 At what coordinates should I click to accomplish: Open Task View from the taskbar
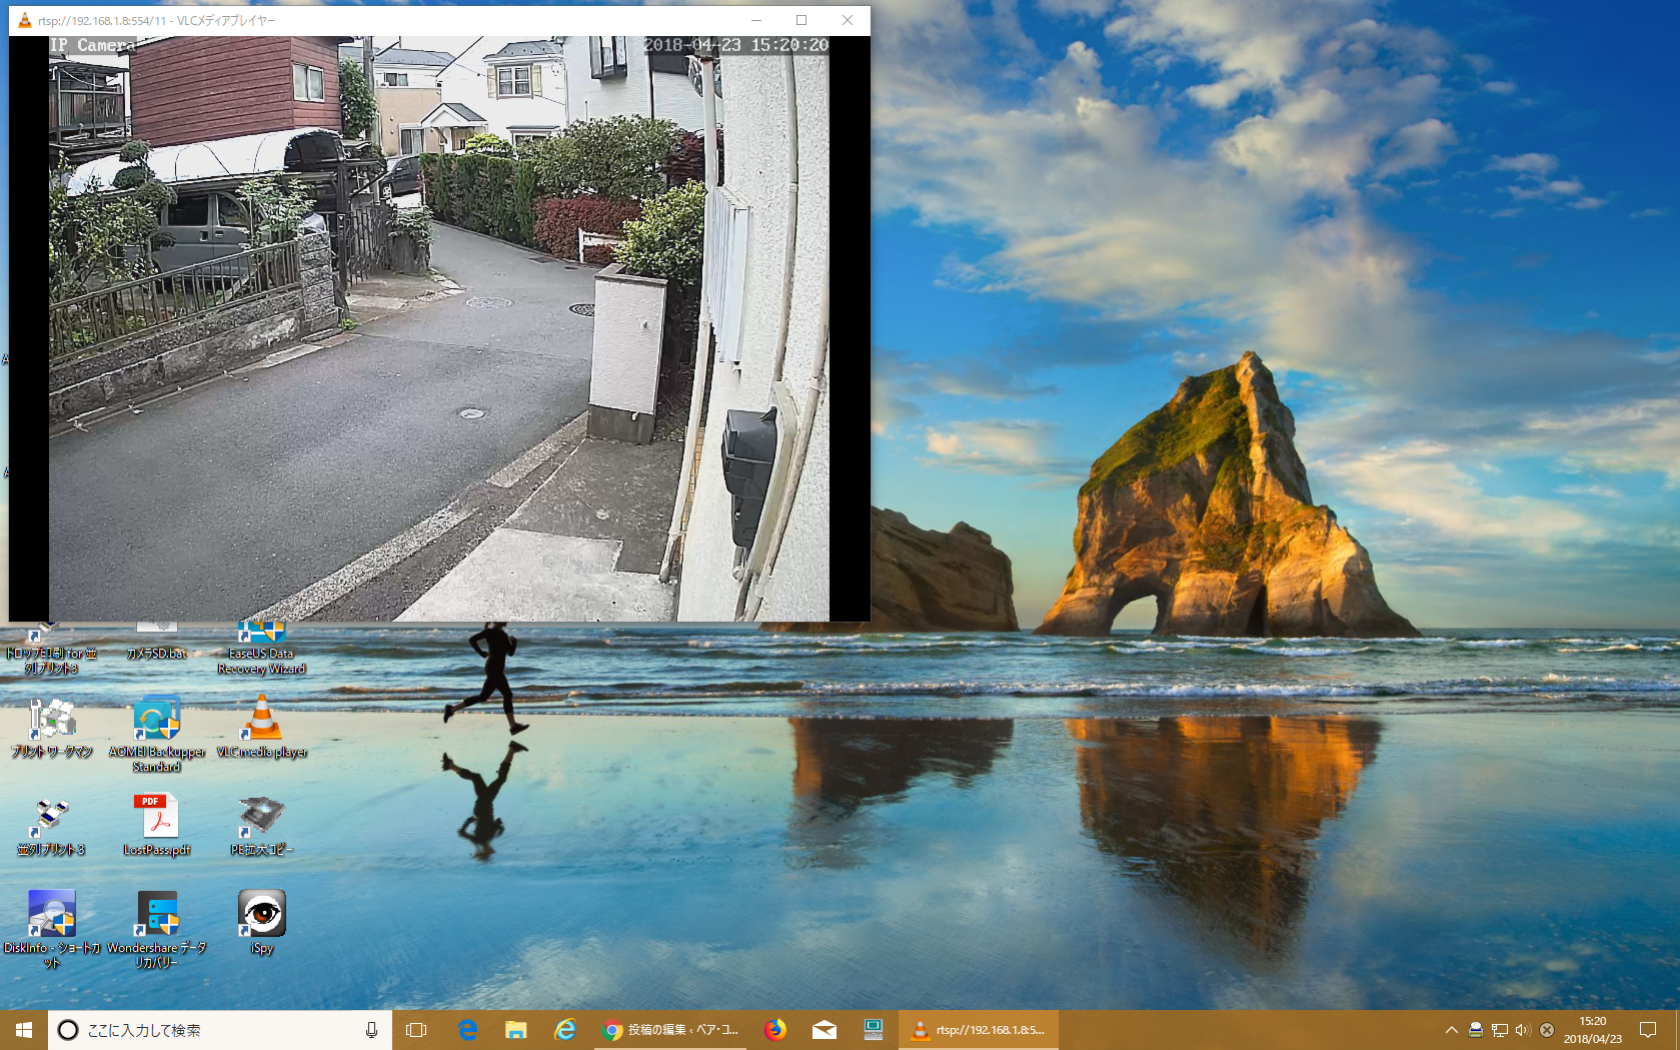click(x=416, y=1030)
